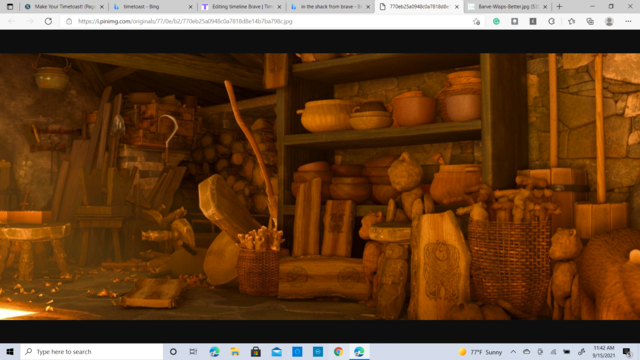Open the tab actions menu icon
The width and height of the screenshot is (640, 360).
pyautogui.click(x=10, y=7)
